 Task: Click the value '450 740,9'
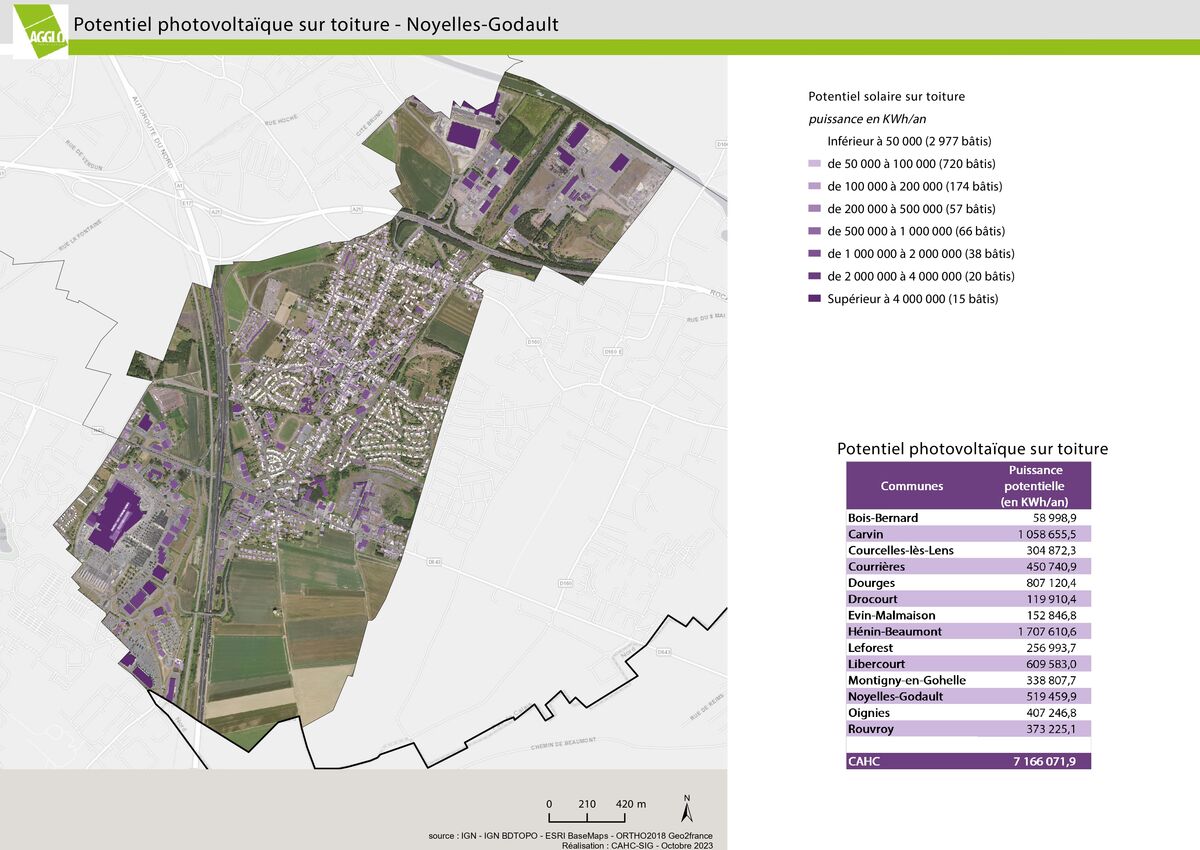(x=1049, y=567)
